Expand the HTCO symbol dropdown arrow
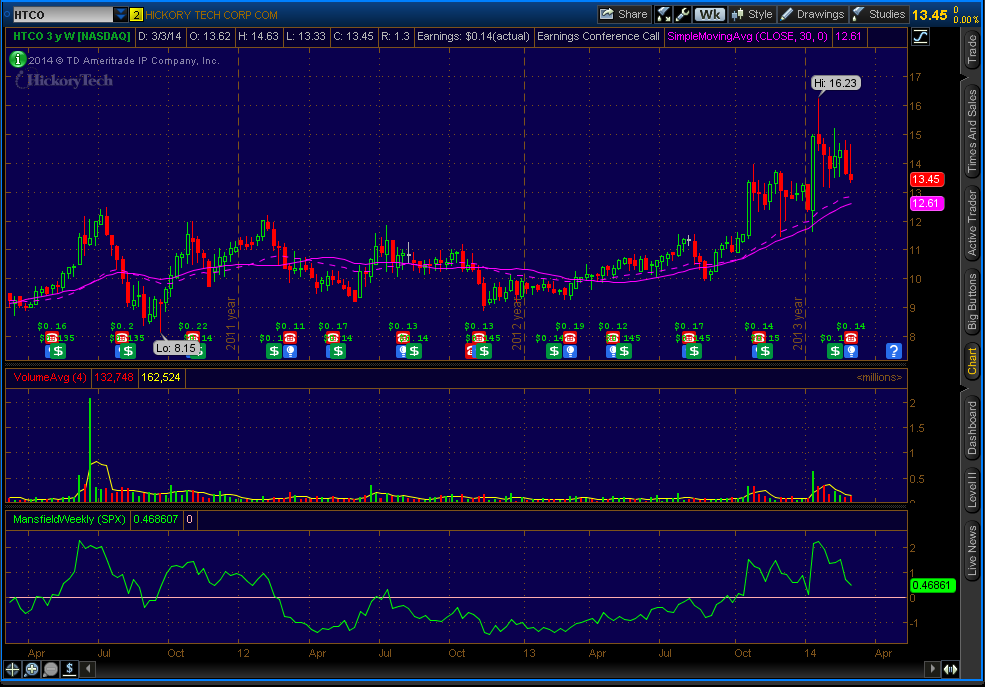Image resolution: width=985 pixels, height=687 pixels. coord(121,14)
